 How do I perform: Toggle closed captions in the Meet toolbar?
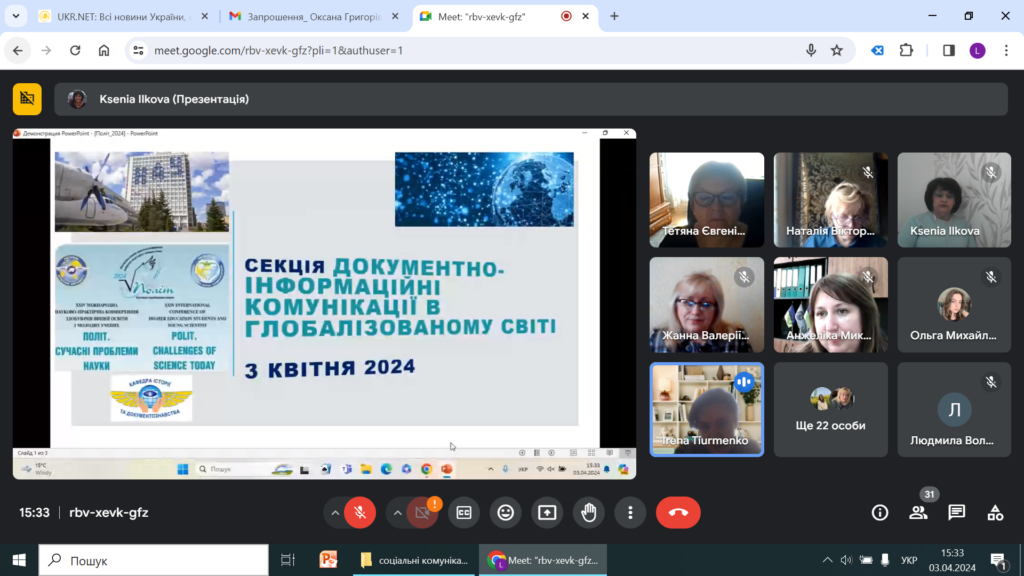point(463,513)
